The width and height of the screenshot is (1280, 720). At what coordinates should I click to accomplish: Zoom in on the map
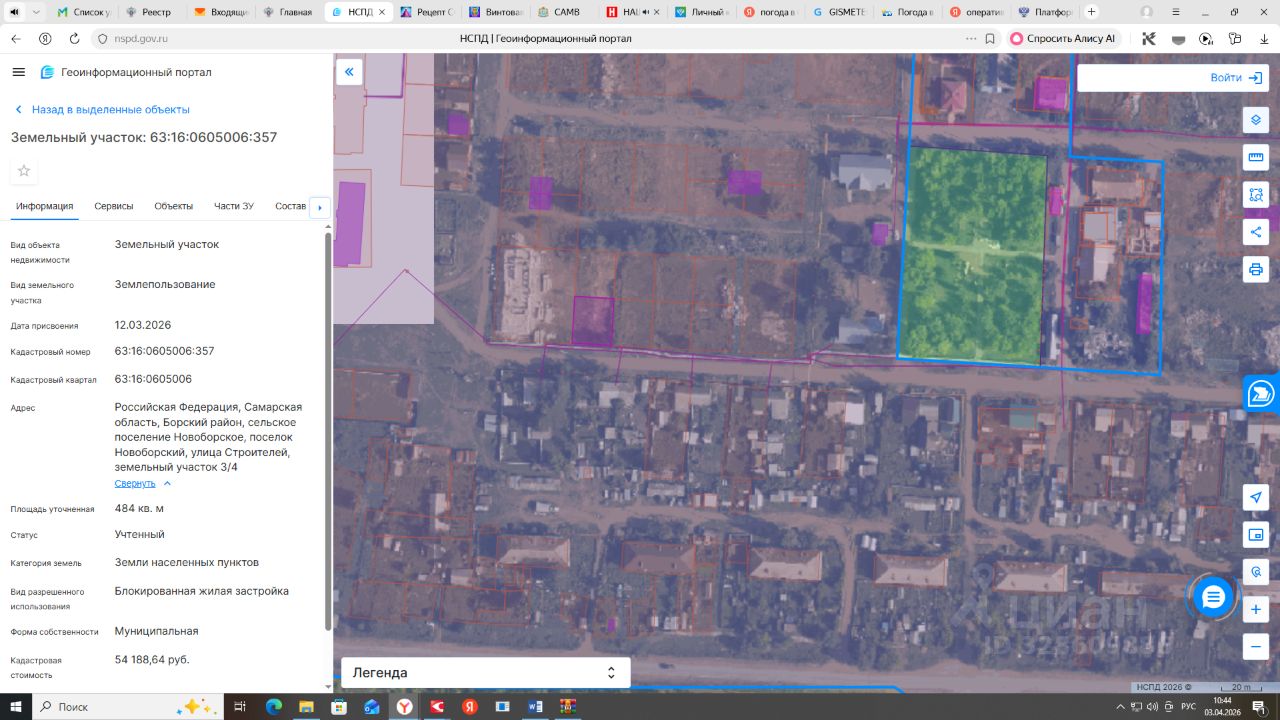pos(1256,609)
